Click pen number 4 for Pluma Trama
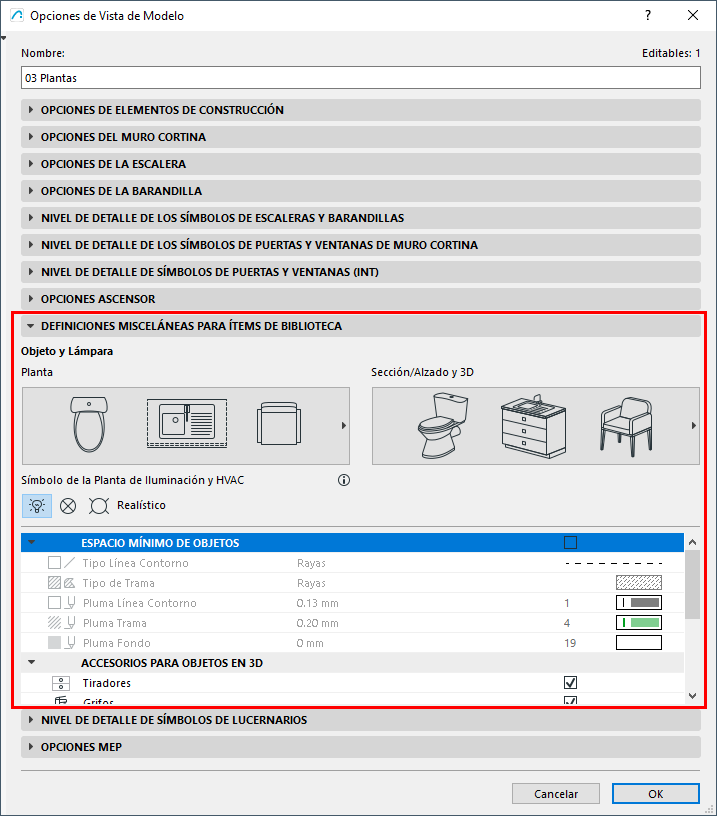The height and width of the screenshot is (816, 717). [x=567, y=623]
